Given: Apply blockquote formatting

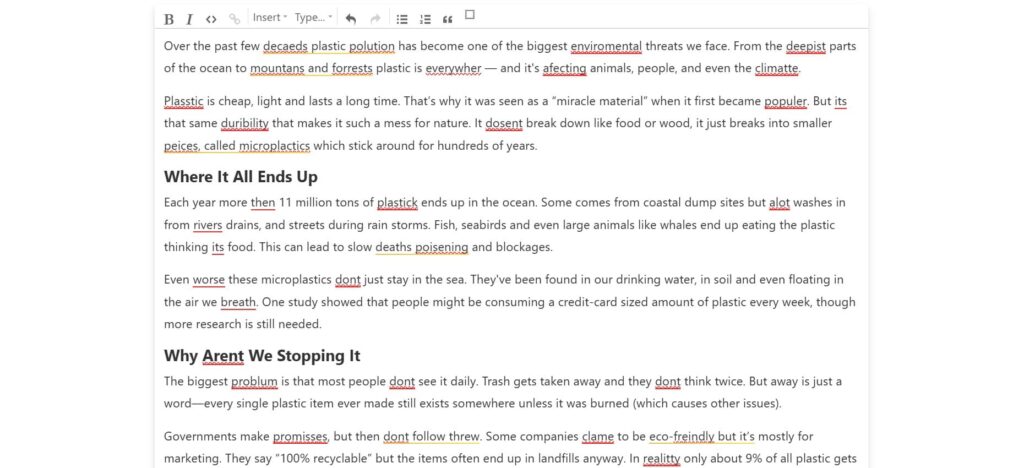Looking at the screenshot, I should (447, 19).
